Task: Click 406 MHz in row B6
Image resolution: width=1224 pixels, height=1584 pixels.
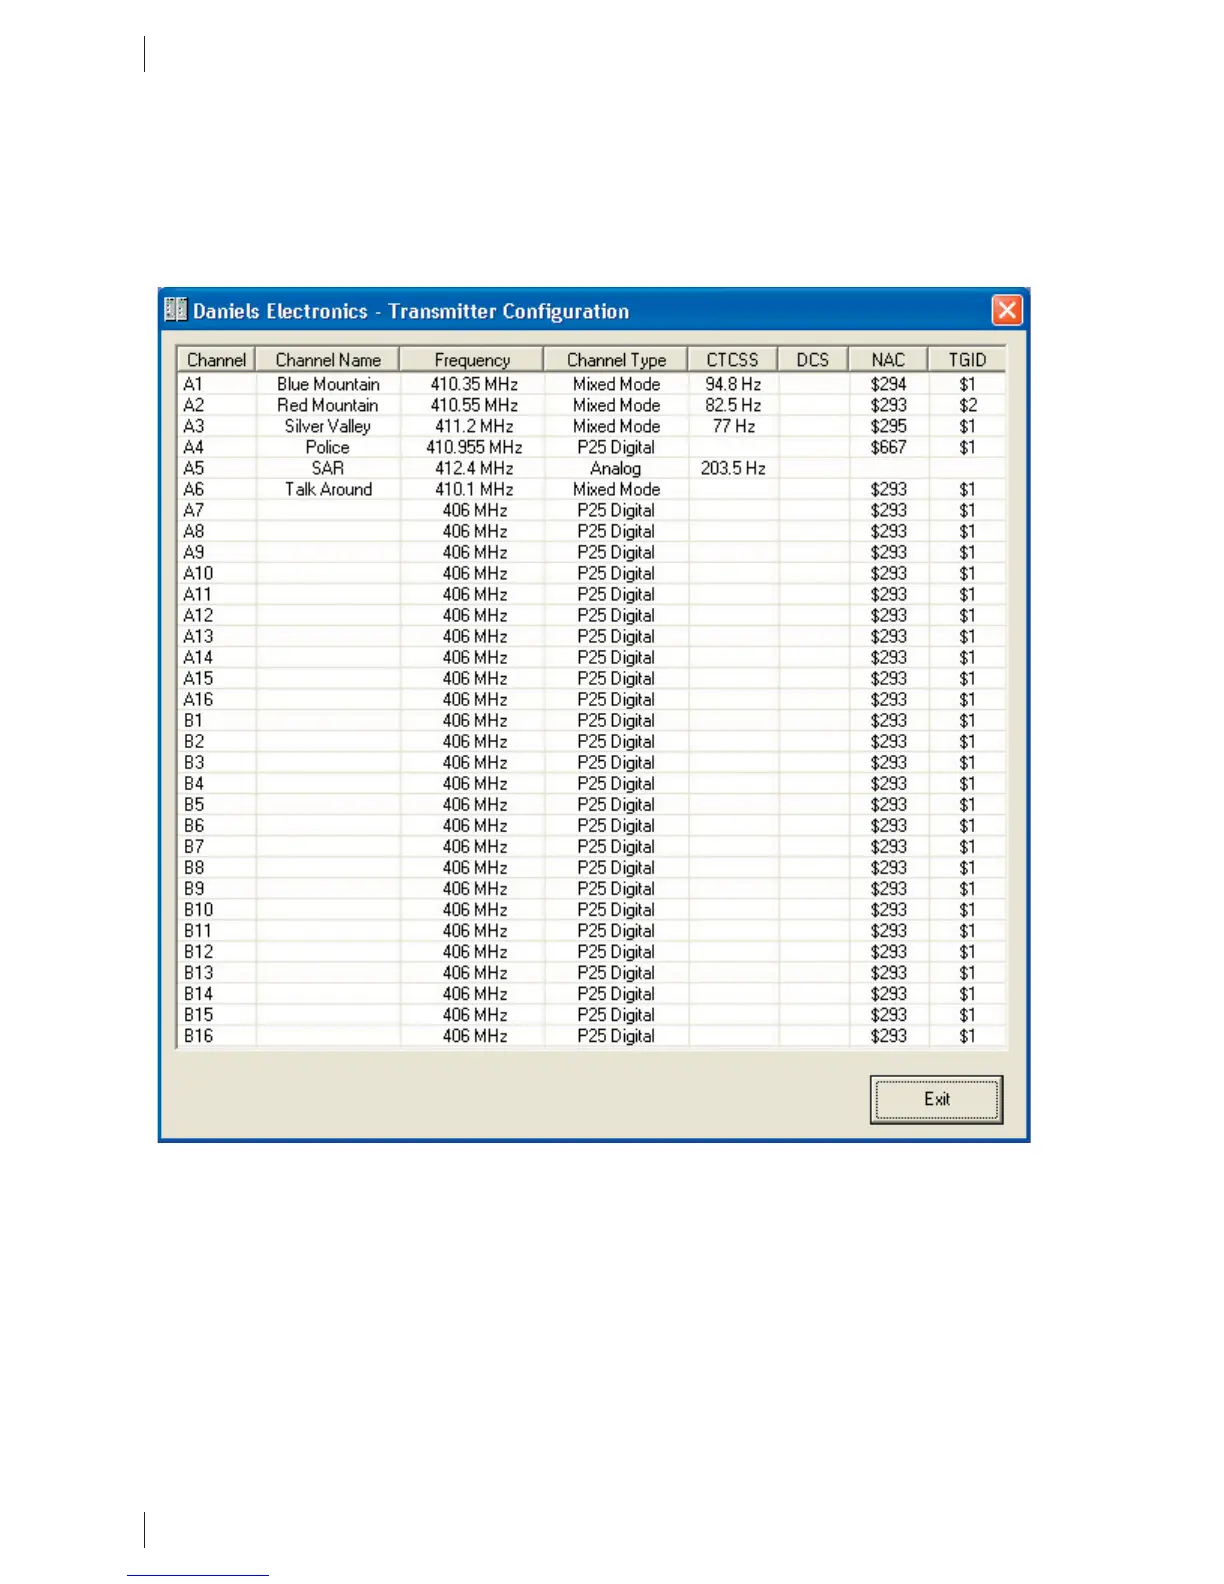Action: 474,825
